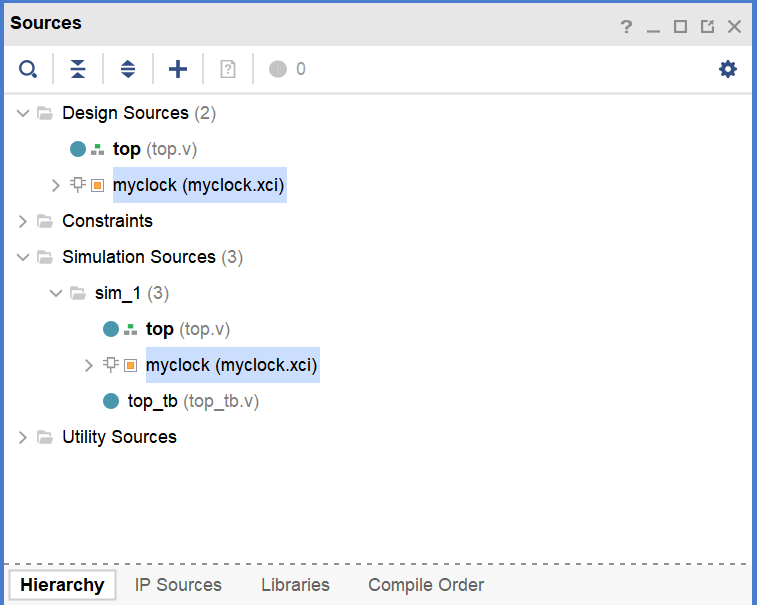757x605 pixels.
Task: Float the Sources panel window
Action: coord(707,27)
